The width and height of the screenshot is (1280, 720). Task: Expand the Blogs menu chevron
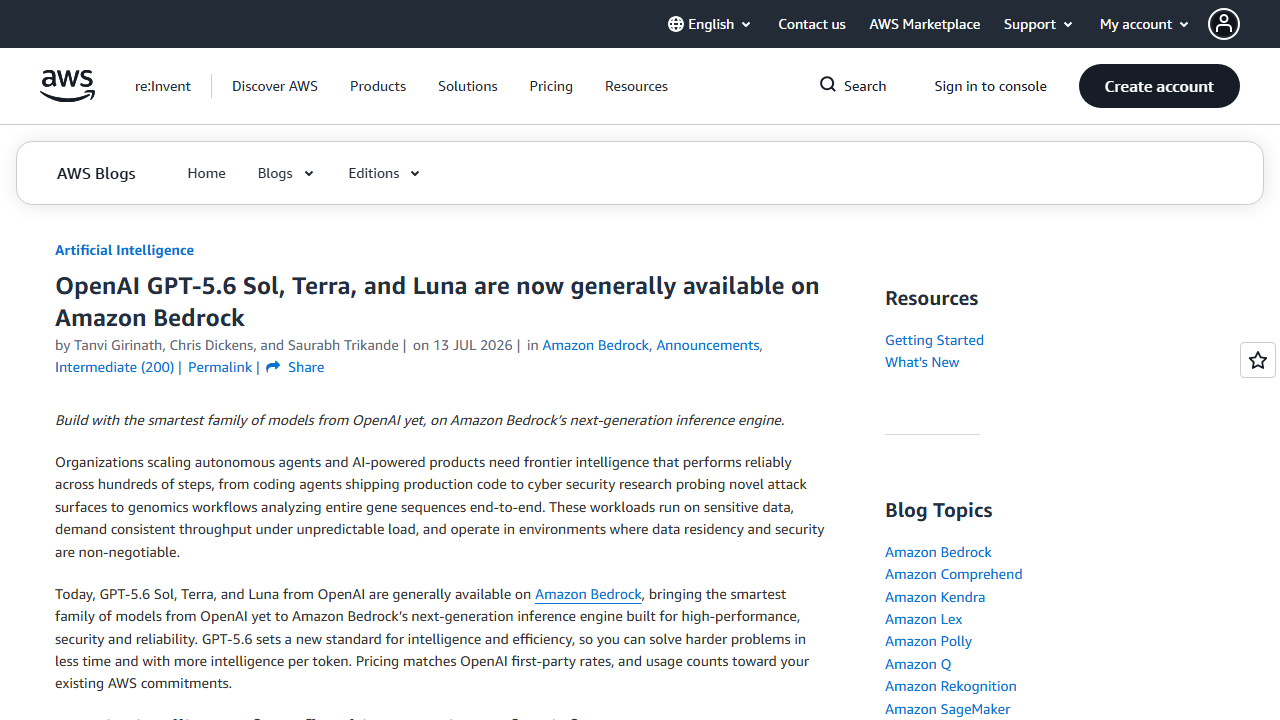click(309, 174)
